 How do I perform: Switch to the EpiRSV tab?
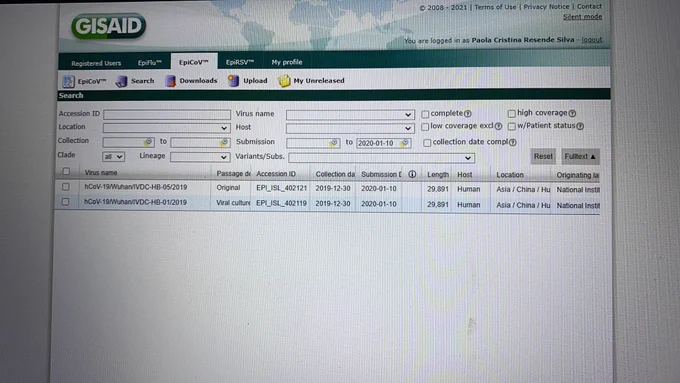(x=239, y=62)
